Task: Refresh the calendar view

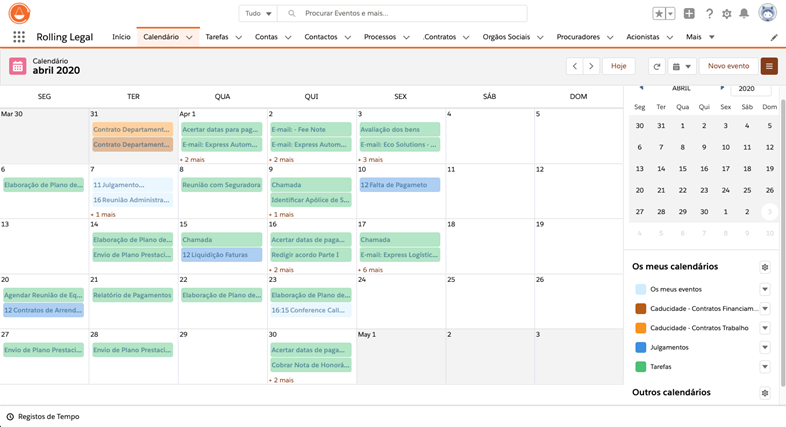Action: pyautogui.click(x=657, y=66)
